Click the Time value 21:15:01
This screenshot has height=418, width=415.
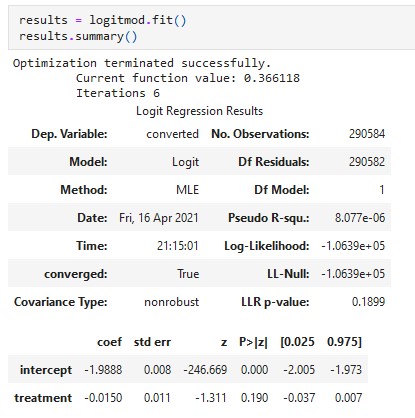tap(178, 246)
